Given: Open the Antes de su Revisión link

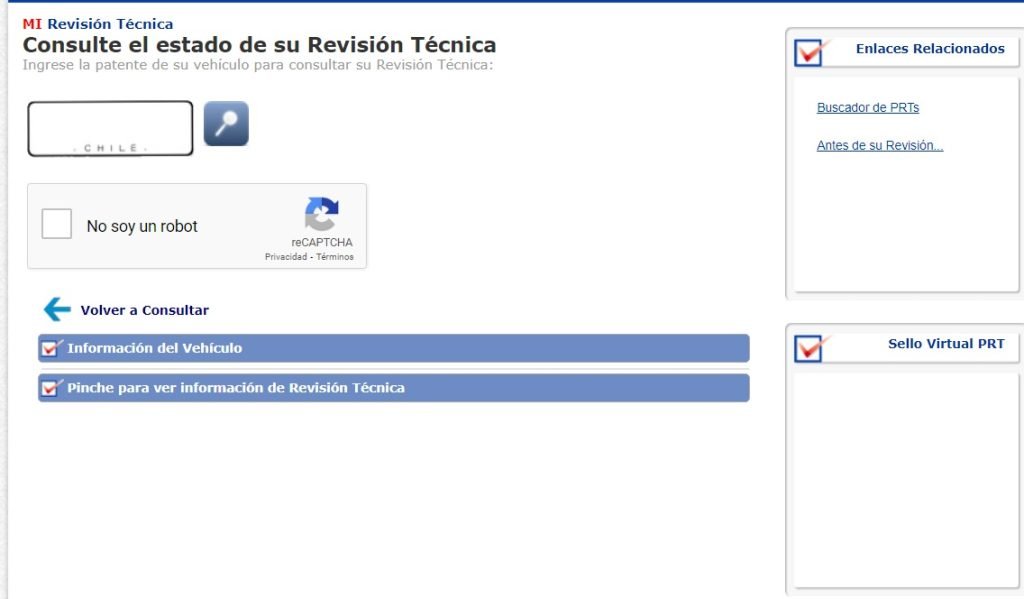Looking at the screenshot, I should click(x=880, y=146).
